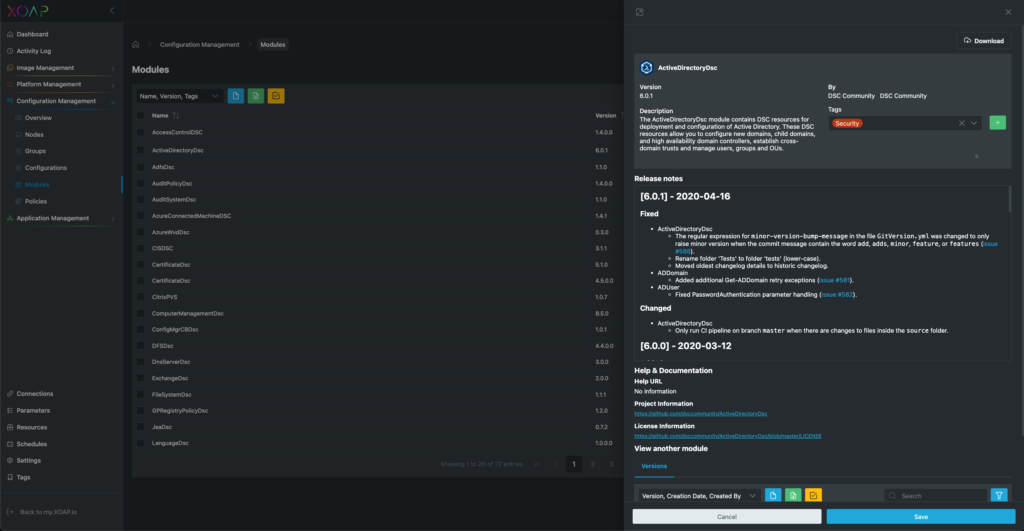Open Configurations in the sidebar
This screenshot has width=1024, height=531.
pyautogui.click(x=46, y=168)
